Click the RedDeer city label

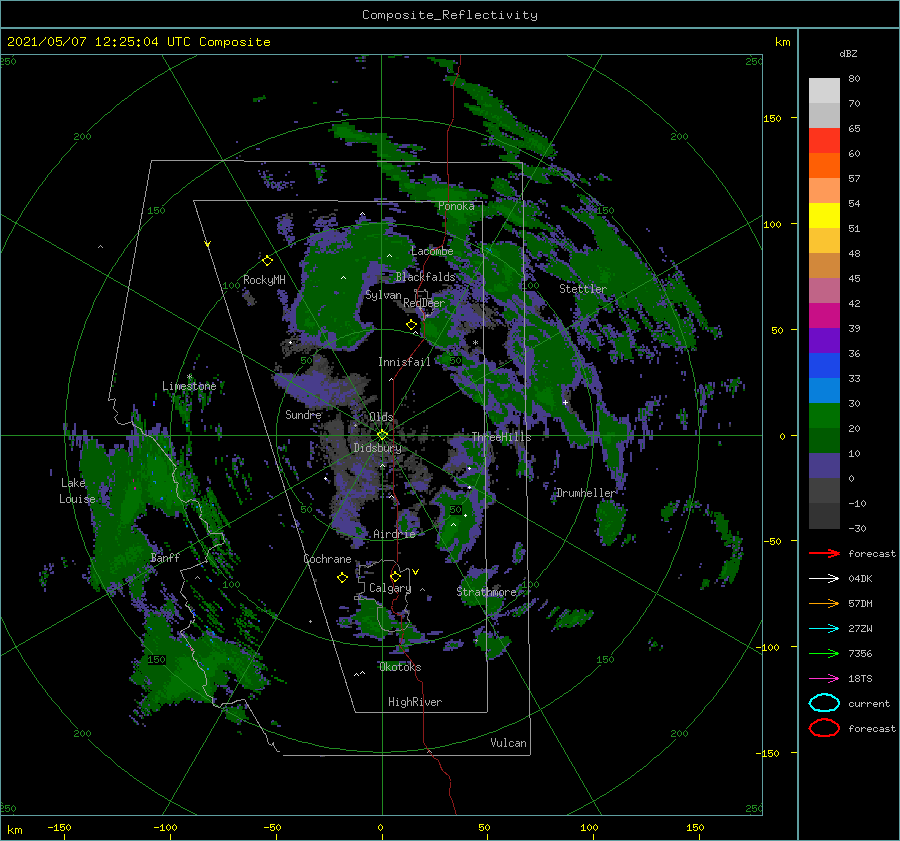[424, 303]
